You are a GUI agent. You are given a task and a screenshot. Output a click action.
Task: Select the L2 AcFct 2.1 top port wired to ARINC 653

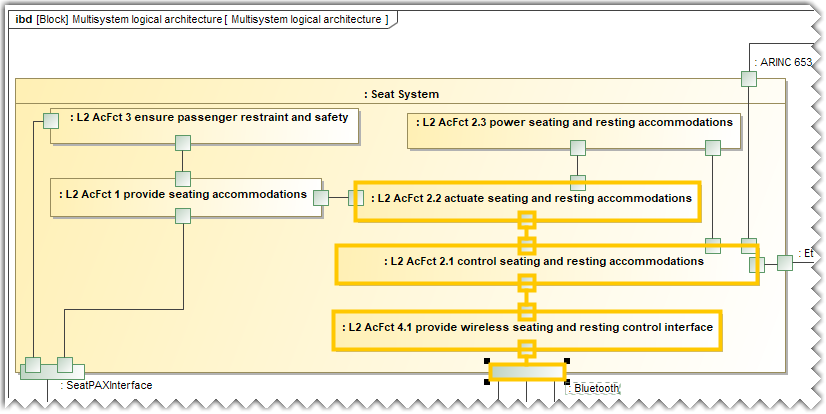(749, 246)
